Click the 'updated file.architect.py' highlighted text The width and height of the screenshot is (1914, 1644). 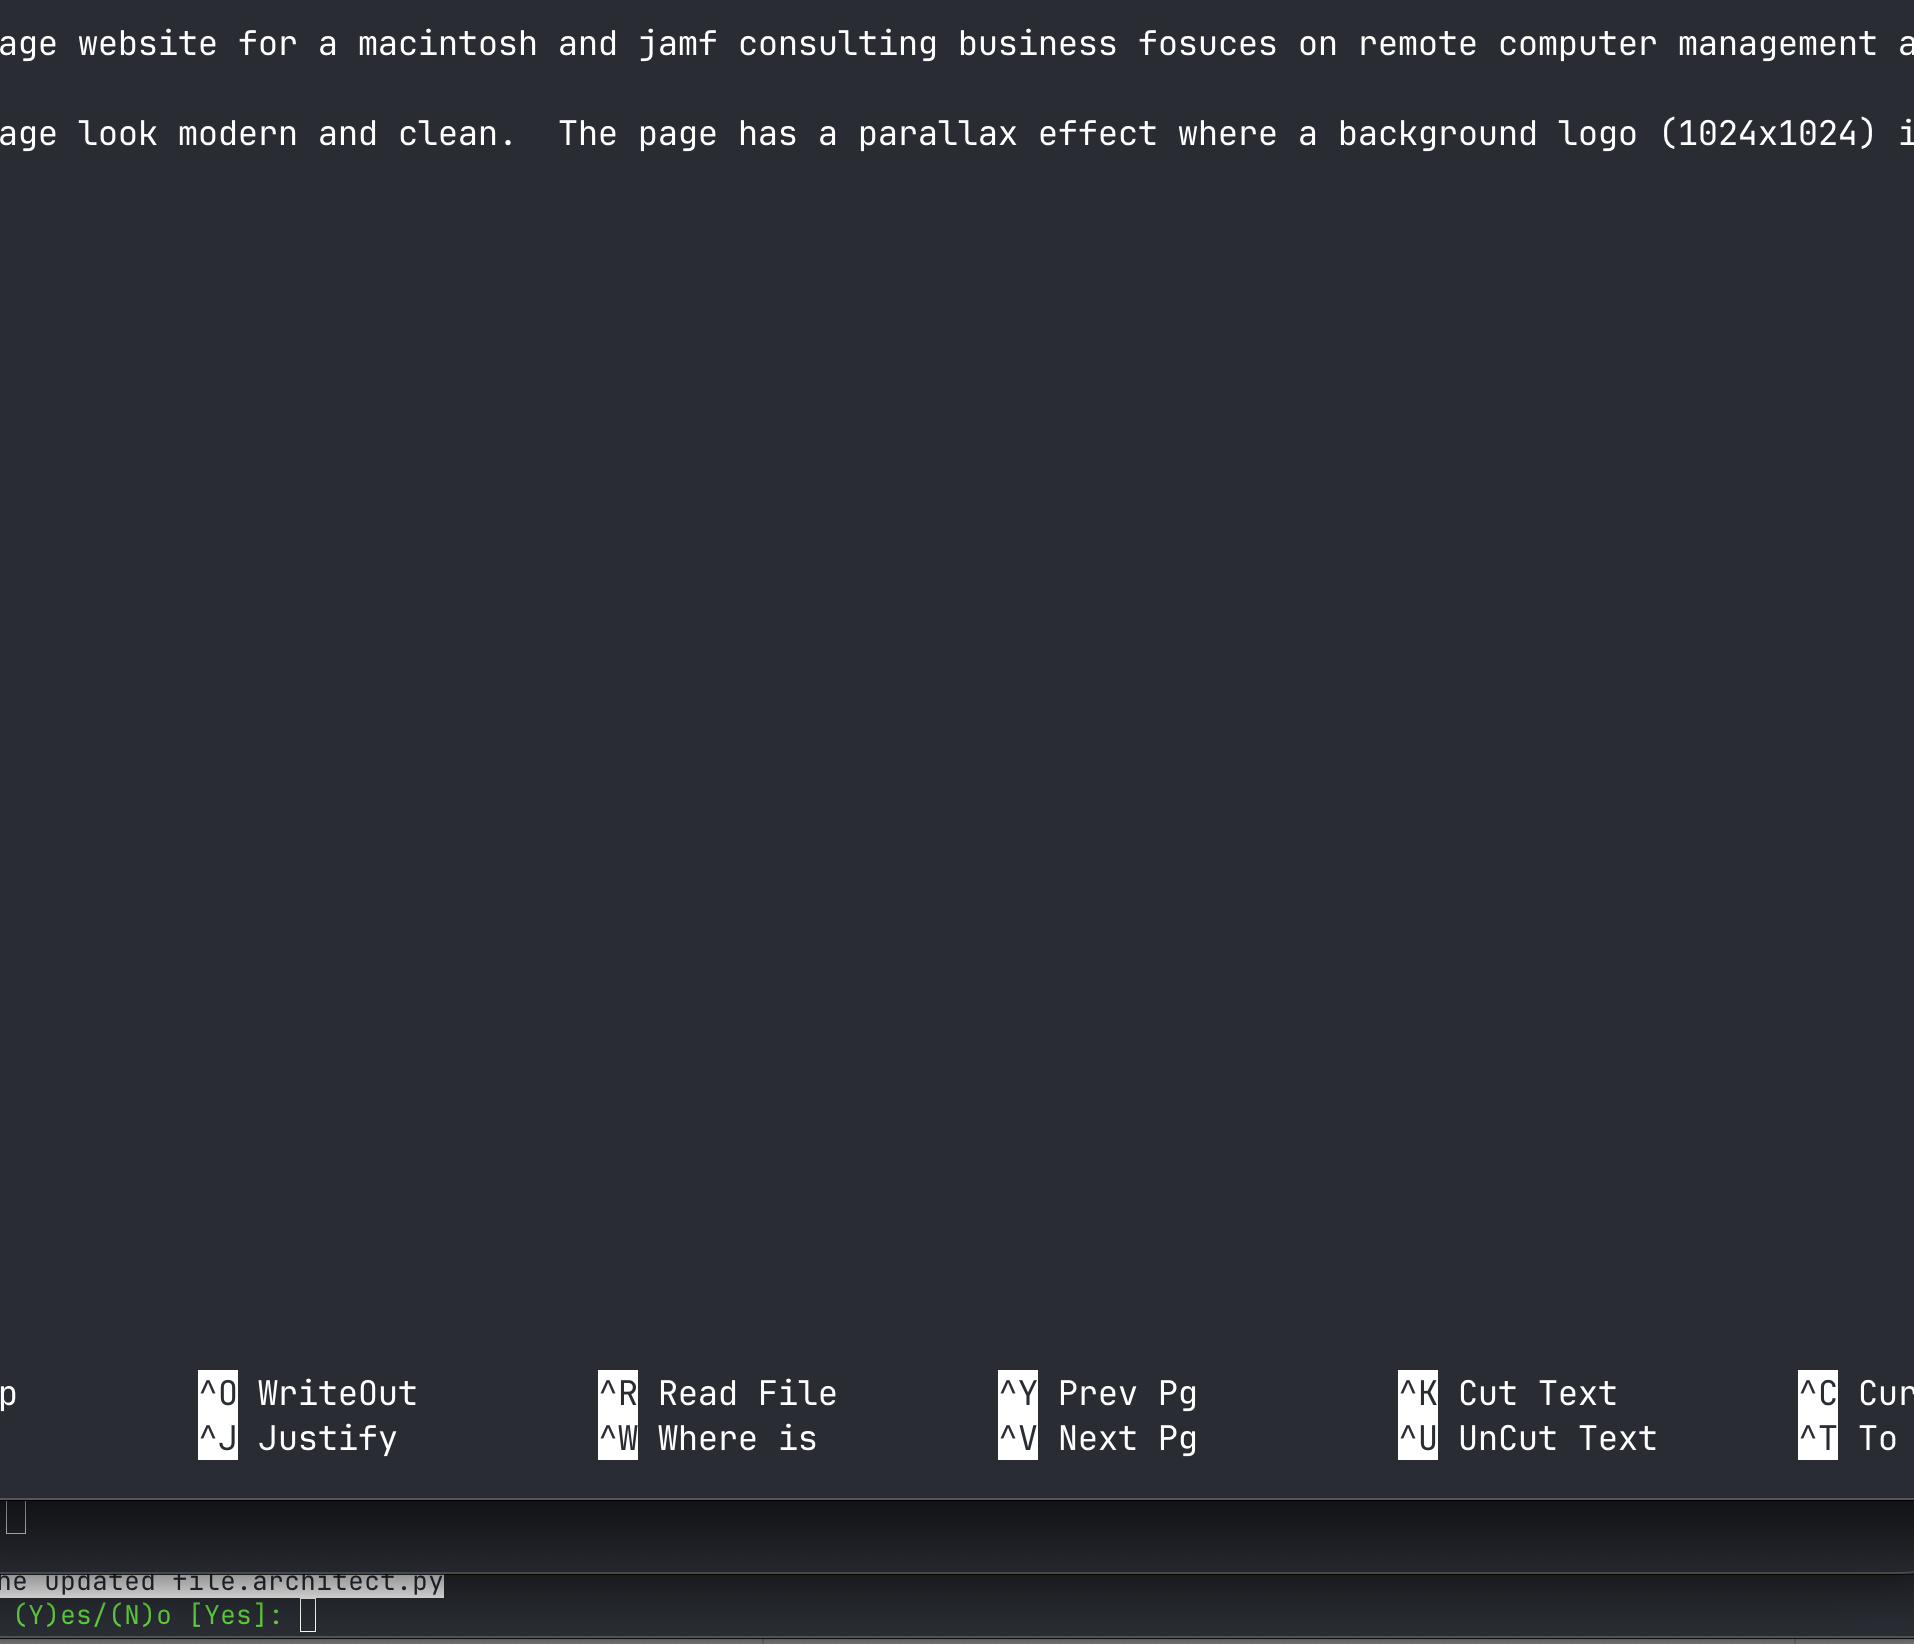pos(243,1583)
